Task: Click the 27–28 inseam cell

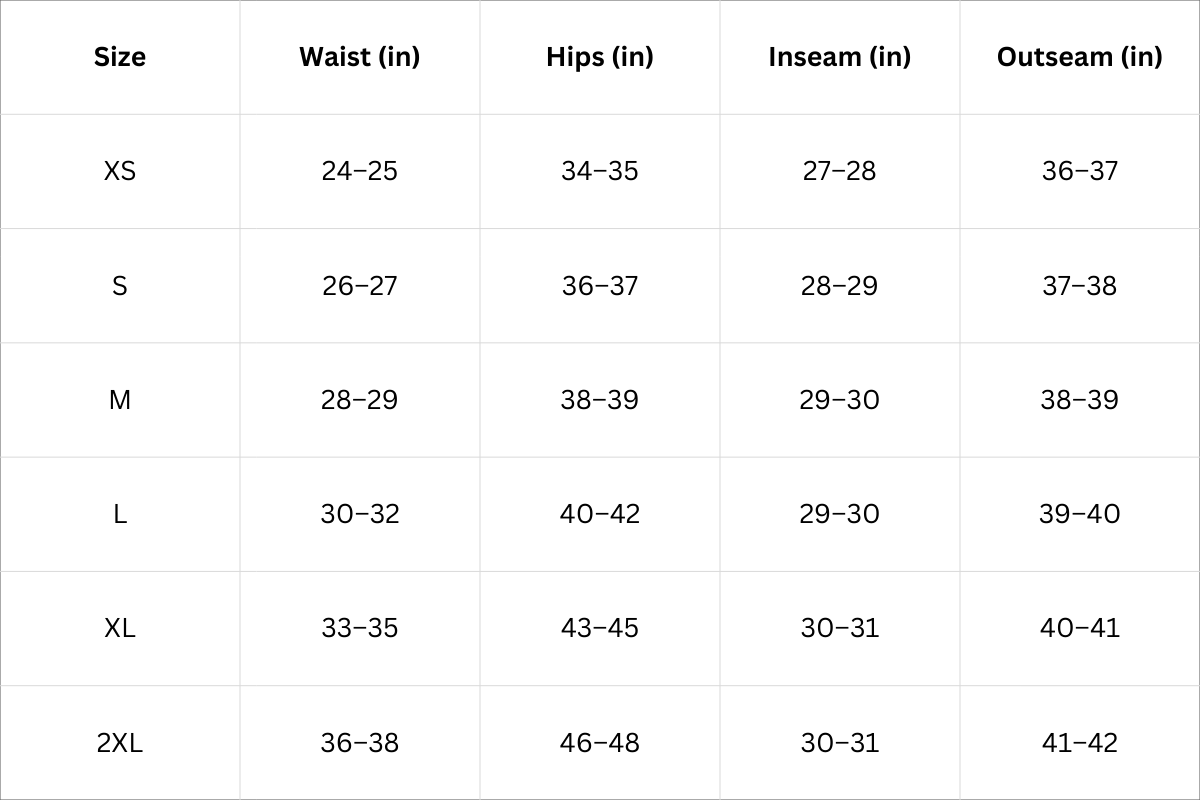Action: [839, 171]
